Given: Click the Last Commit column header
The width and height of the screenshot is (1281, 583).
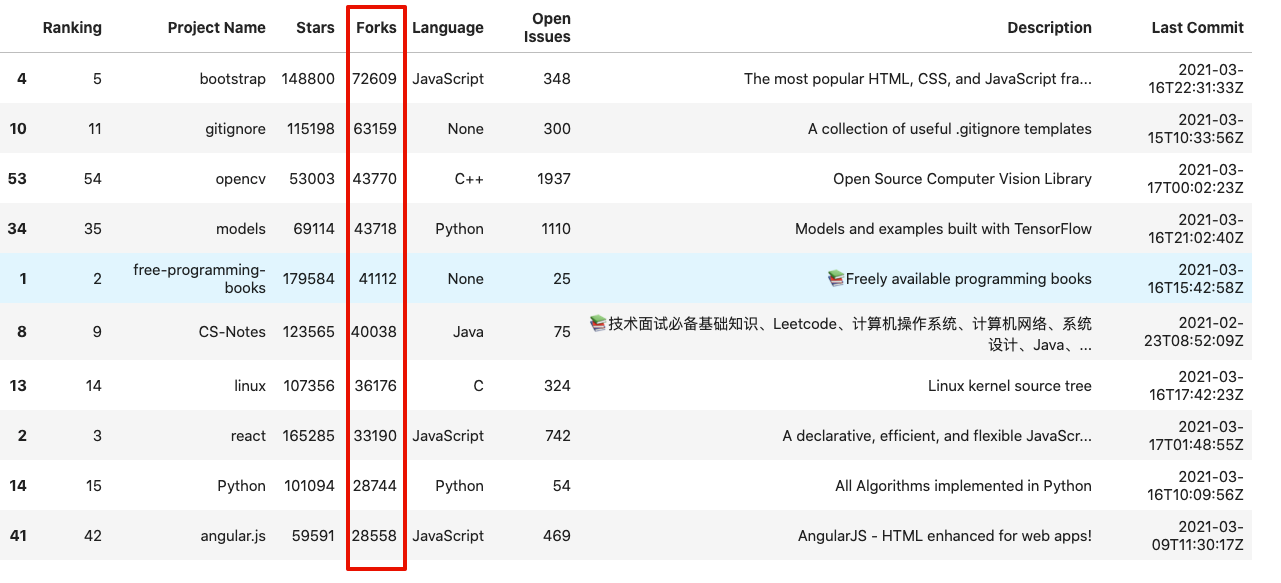Looking at the screenshot, I should coord(1198,28).
